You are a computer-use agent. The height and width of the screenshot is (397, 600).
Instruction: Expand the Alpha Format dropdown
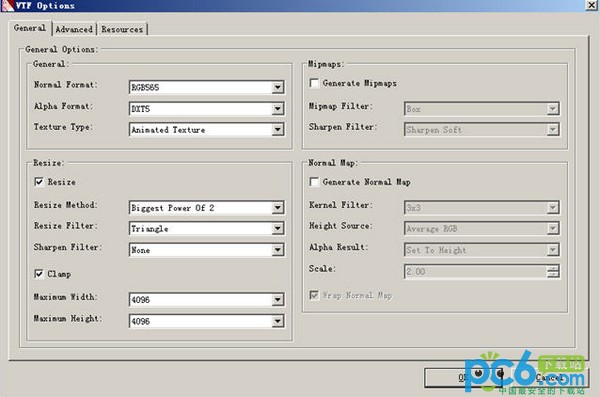click(x=207, y=109)
